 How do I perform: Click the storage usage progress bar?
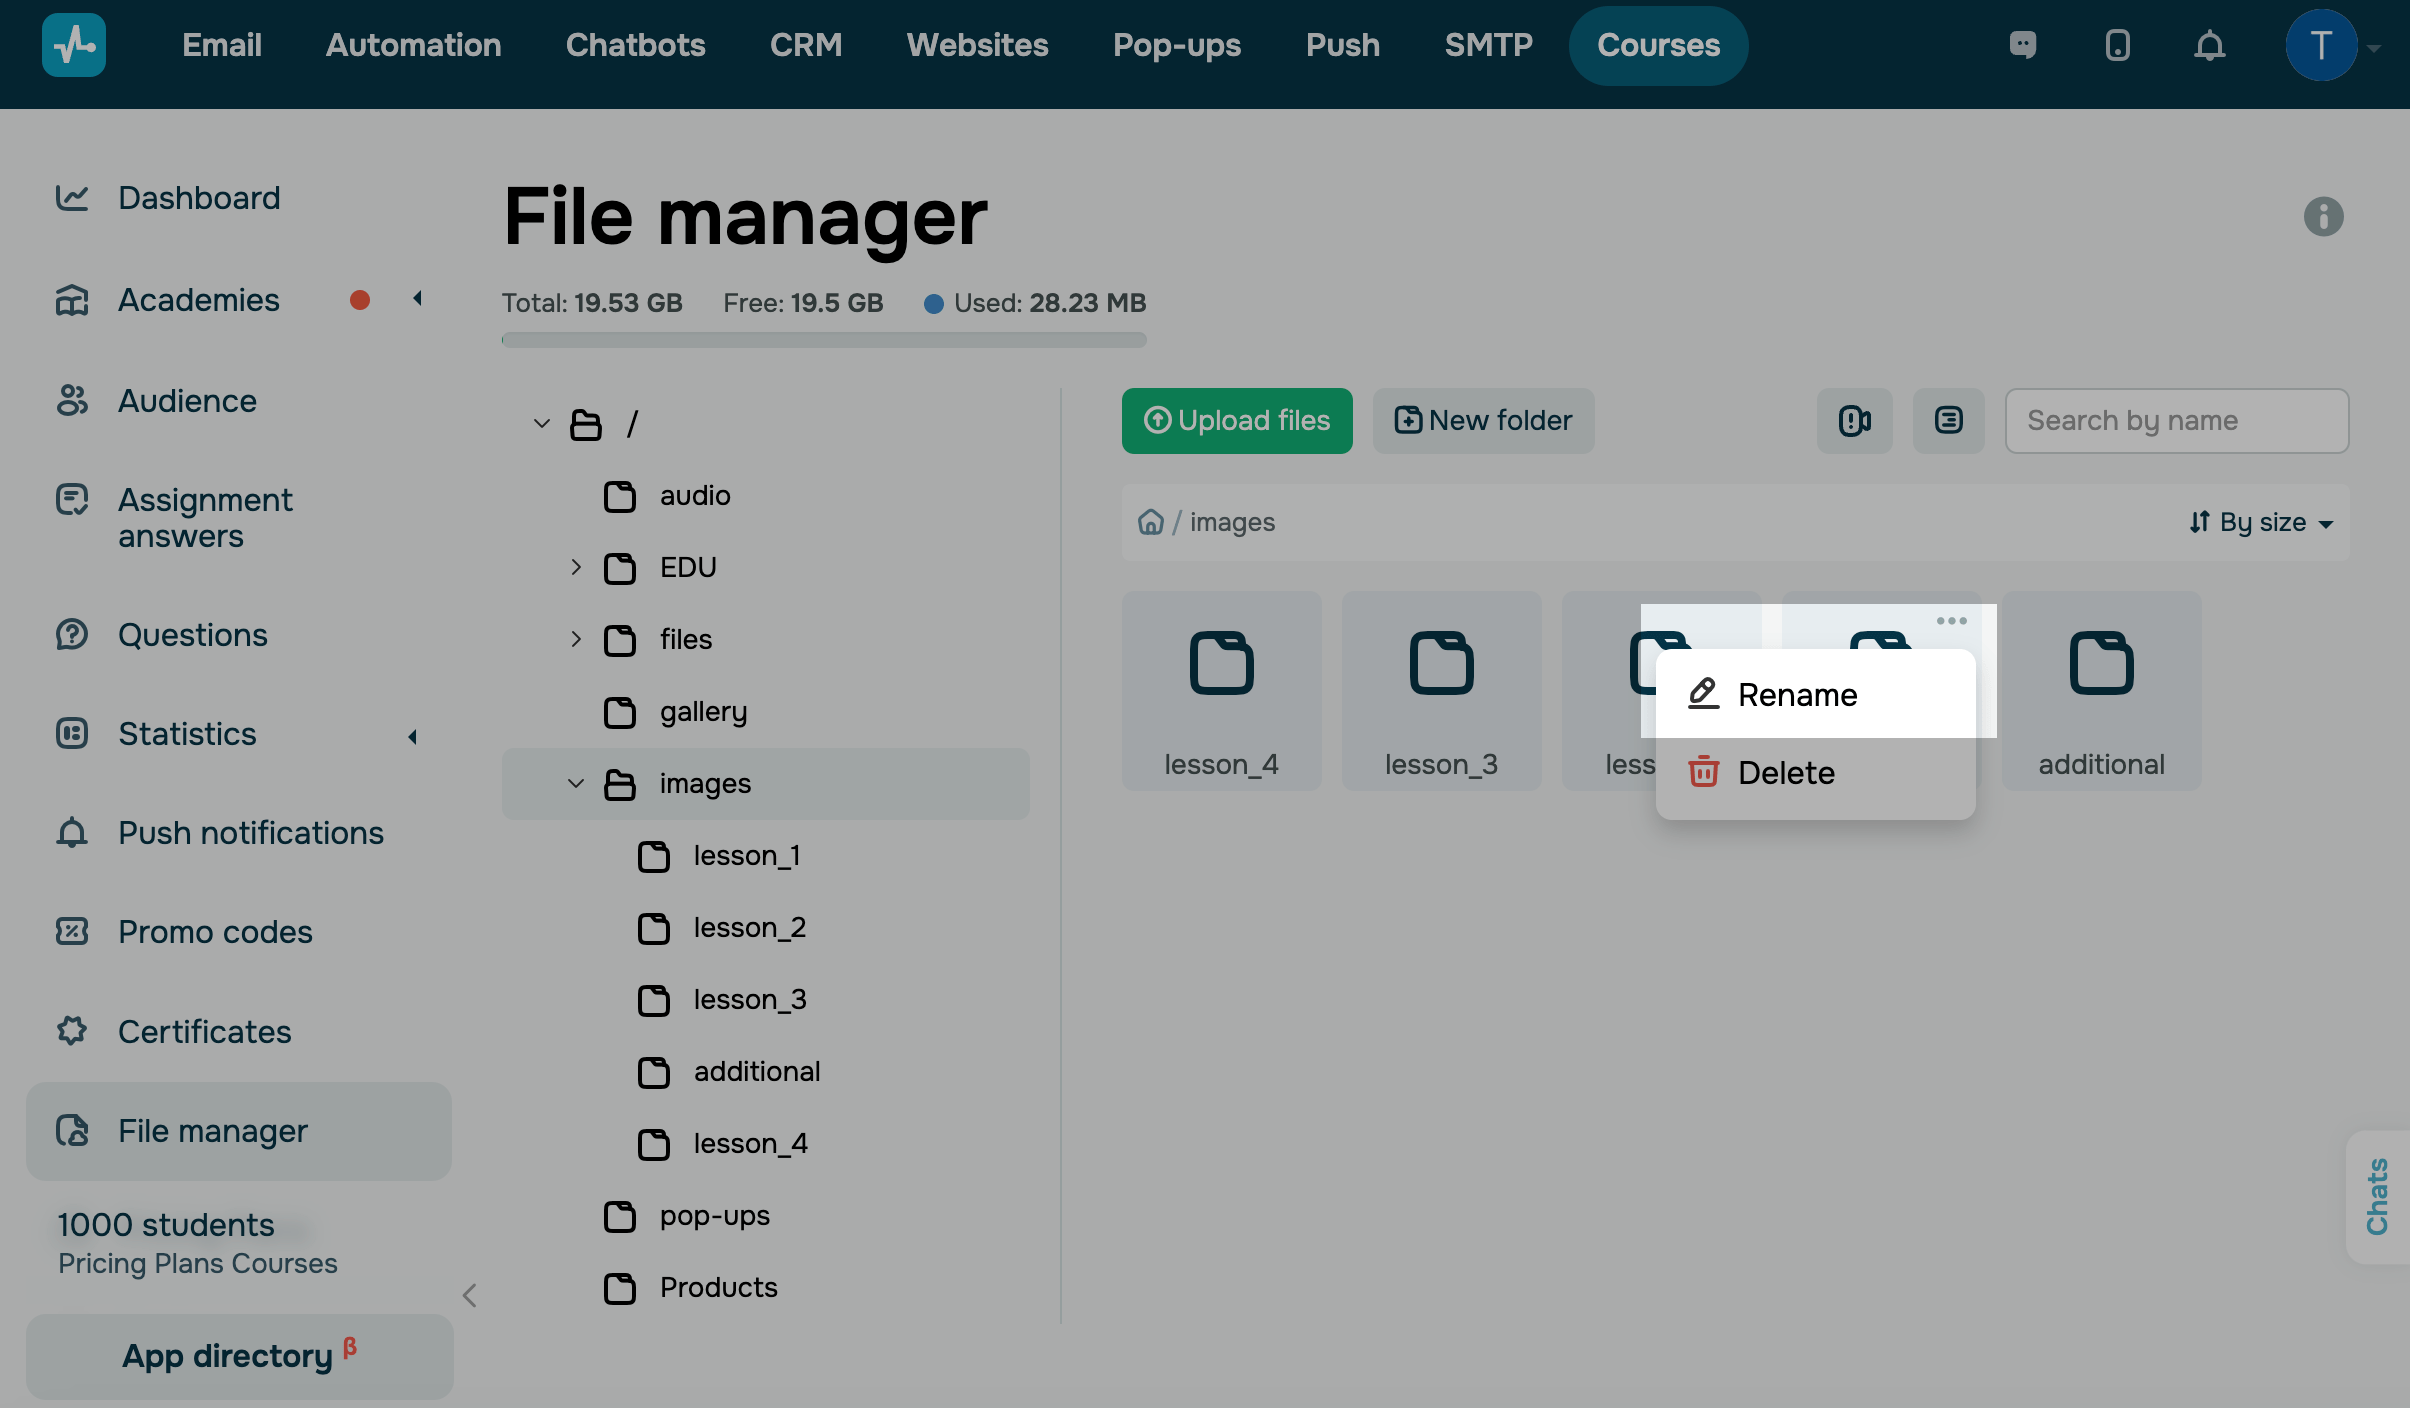tap(824, 340)
